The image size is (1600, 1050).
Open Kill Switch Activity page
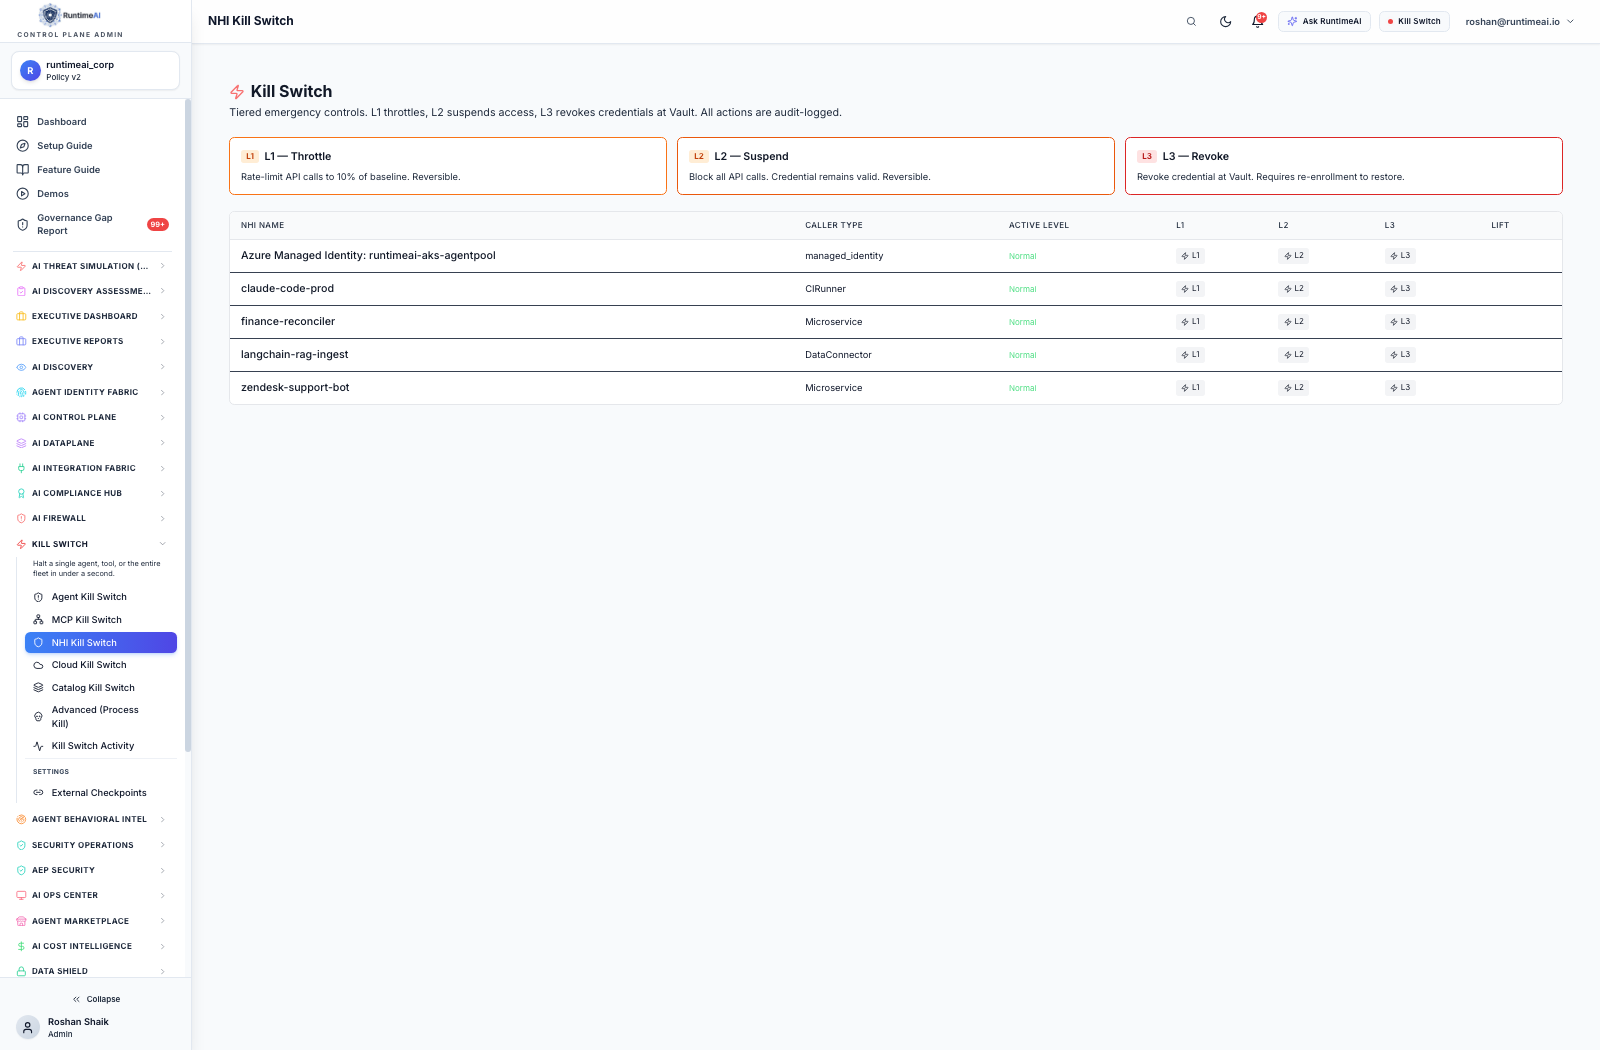(100, 746)
